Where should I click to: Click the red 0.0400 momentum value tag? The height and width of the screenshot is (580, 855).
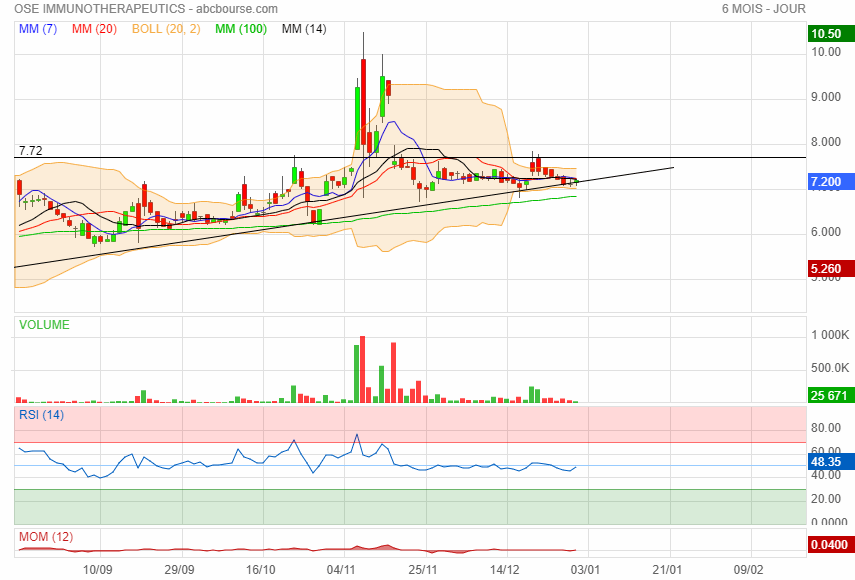pyautogui.click(x=830, y=545)
